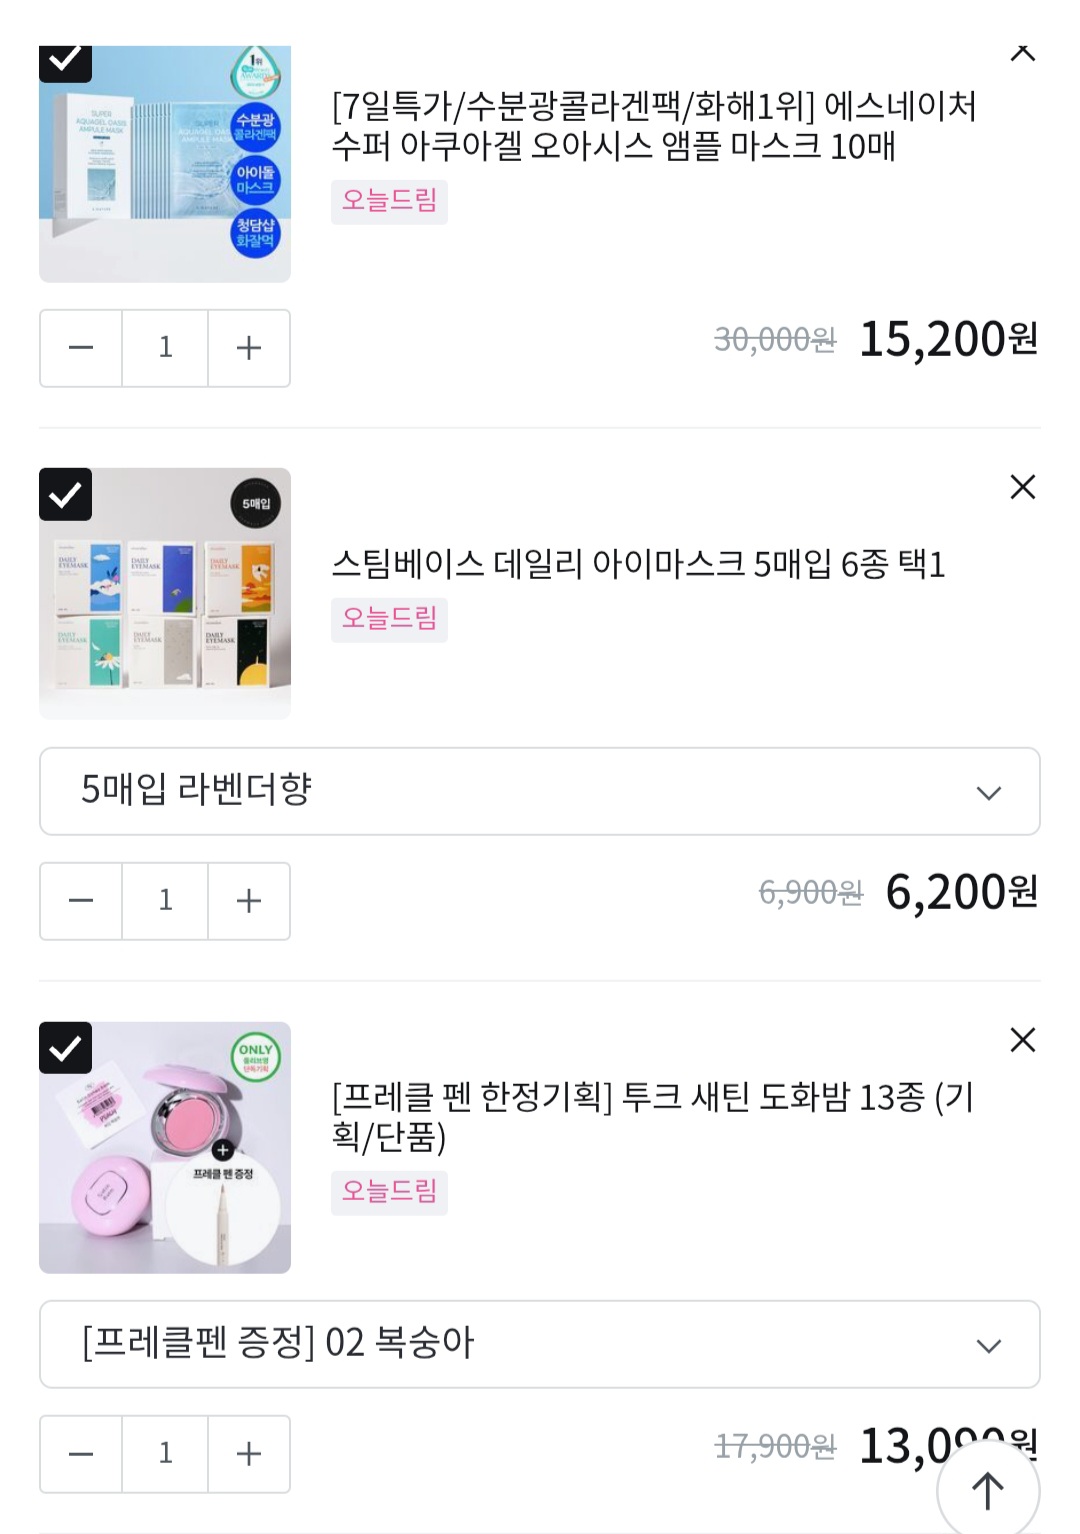The width and height of the screenshot is (1080, 1534).
Task: Increase ampoule mask quantity with plus
Action: (x=249, y=348)
